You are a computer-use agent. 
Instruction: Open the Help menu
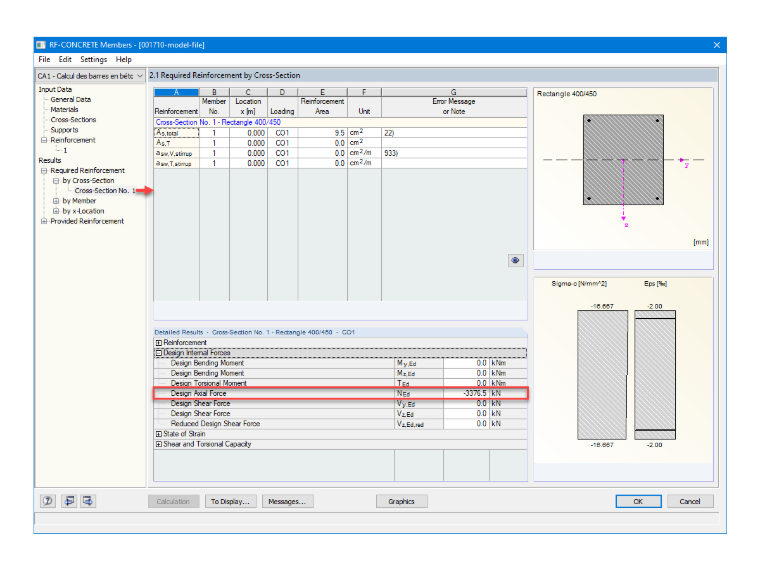click(124, 59)
